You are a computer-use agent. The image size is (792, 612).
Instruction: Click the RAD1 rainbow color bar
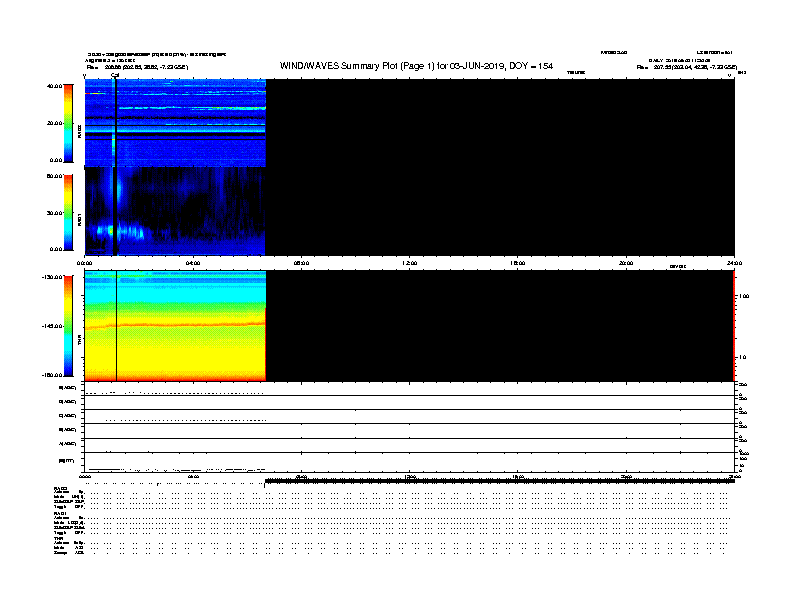tap(68, 213)
